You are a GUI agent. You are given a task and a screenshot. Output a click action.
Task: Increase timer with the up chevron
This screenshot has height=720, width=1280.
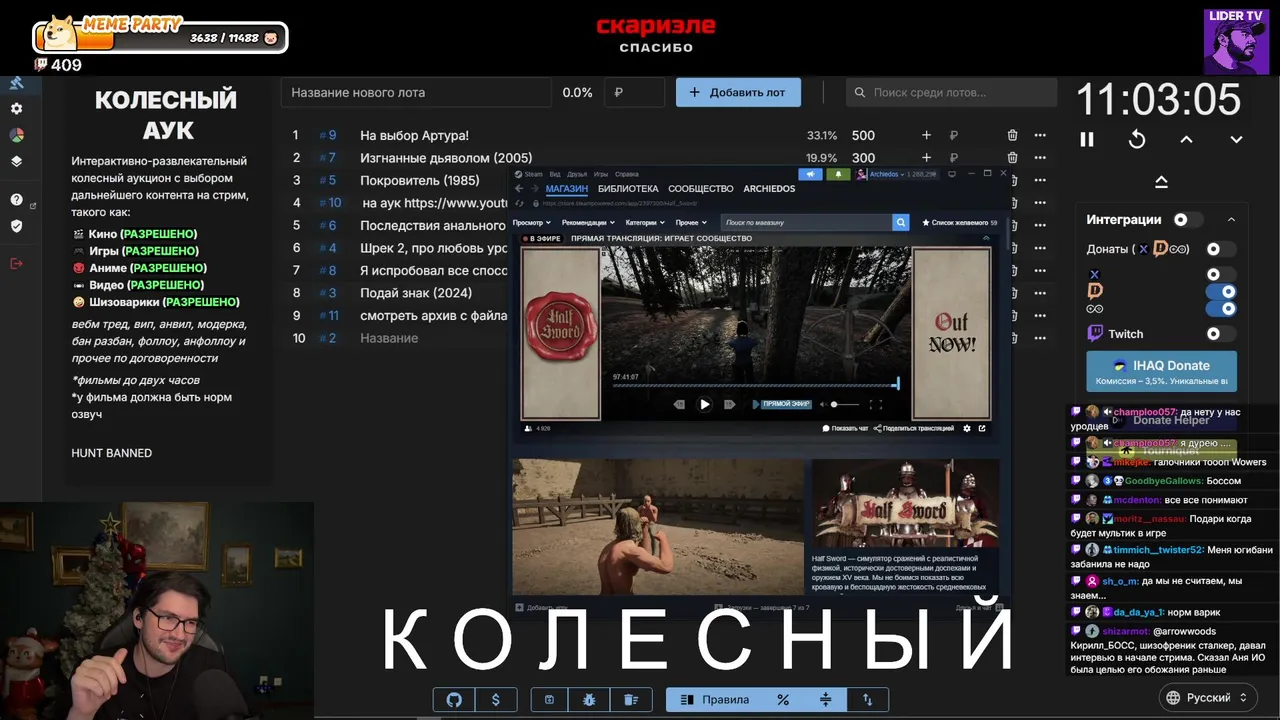click(x=1186, y=140)
